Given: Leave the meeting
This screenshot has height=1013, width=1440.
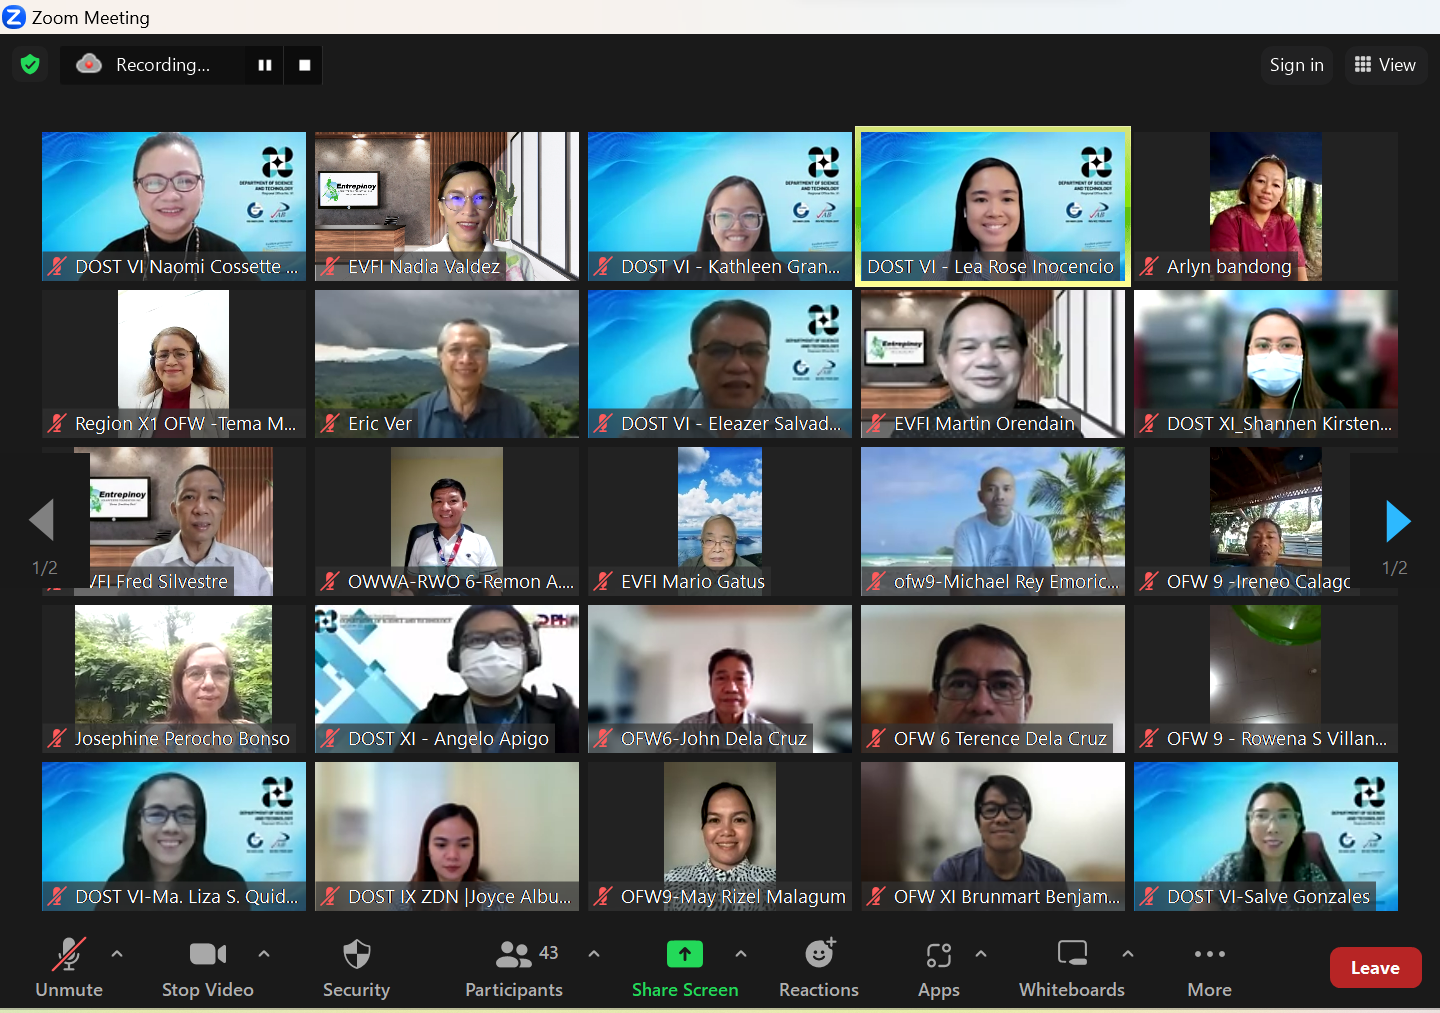Looking at the screenshot, I should pos(1375,968).
